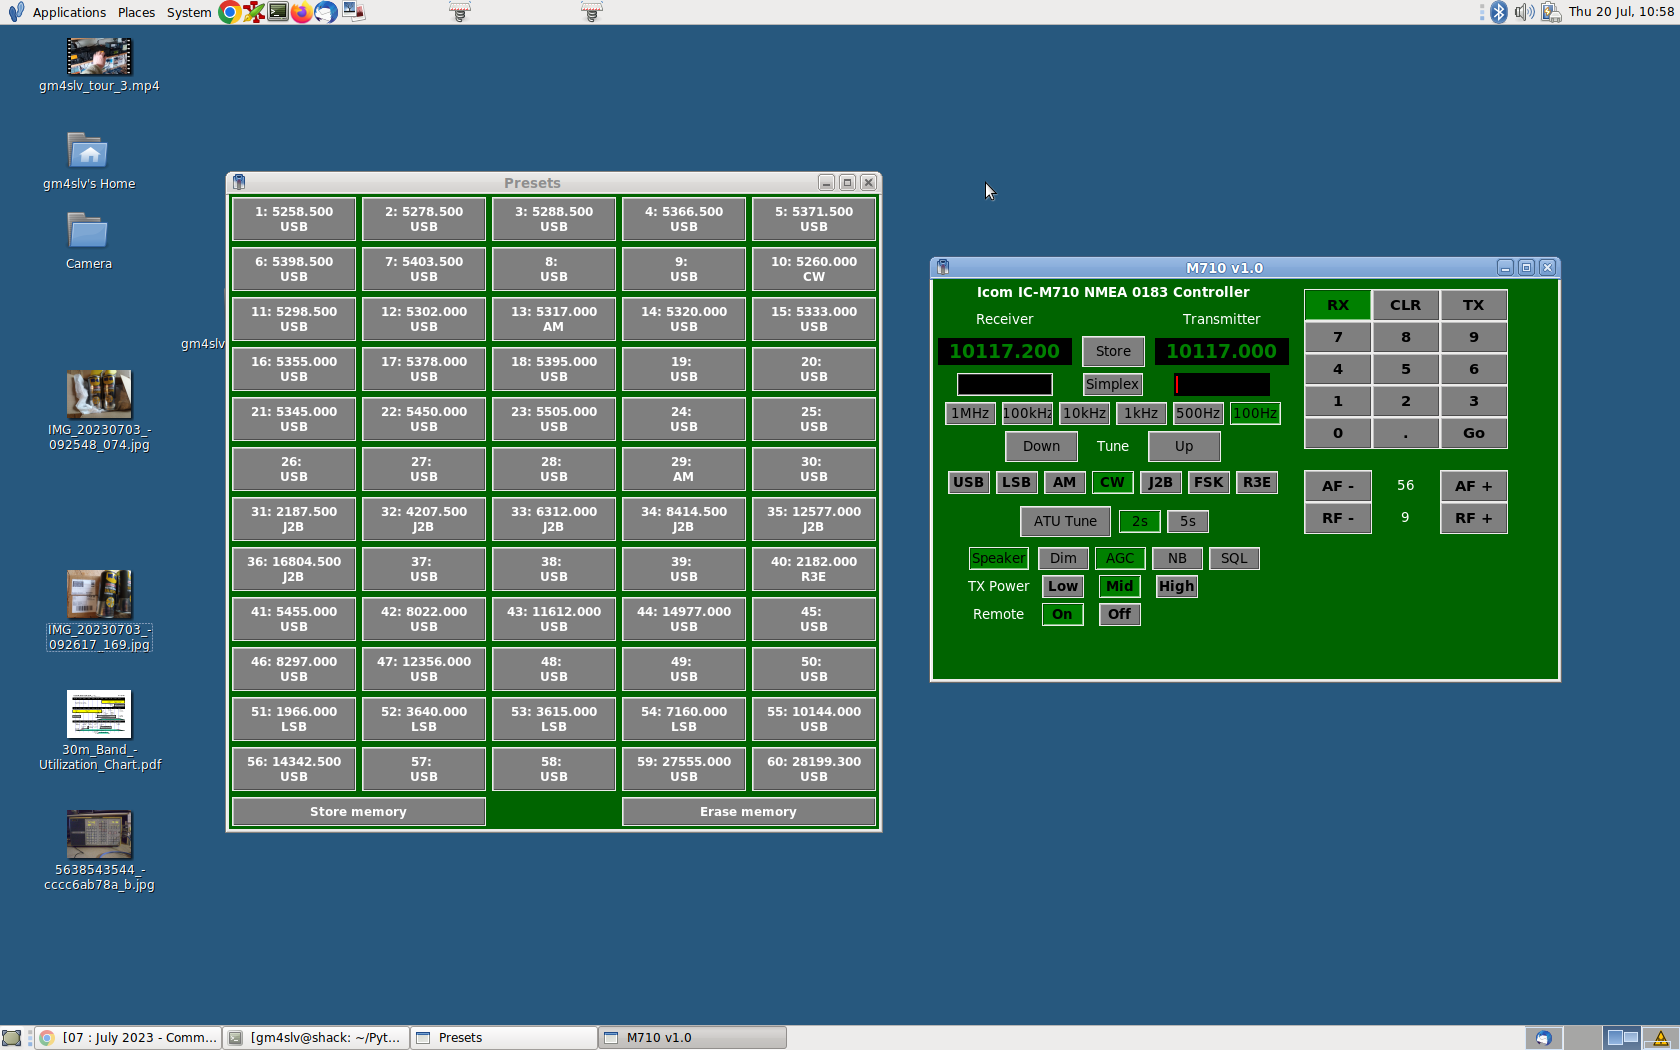Launch the terminal emulator from the top panel
The image size is (1680, 1050).
(278, 12)
